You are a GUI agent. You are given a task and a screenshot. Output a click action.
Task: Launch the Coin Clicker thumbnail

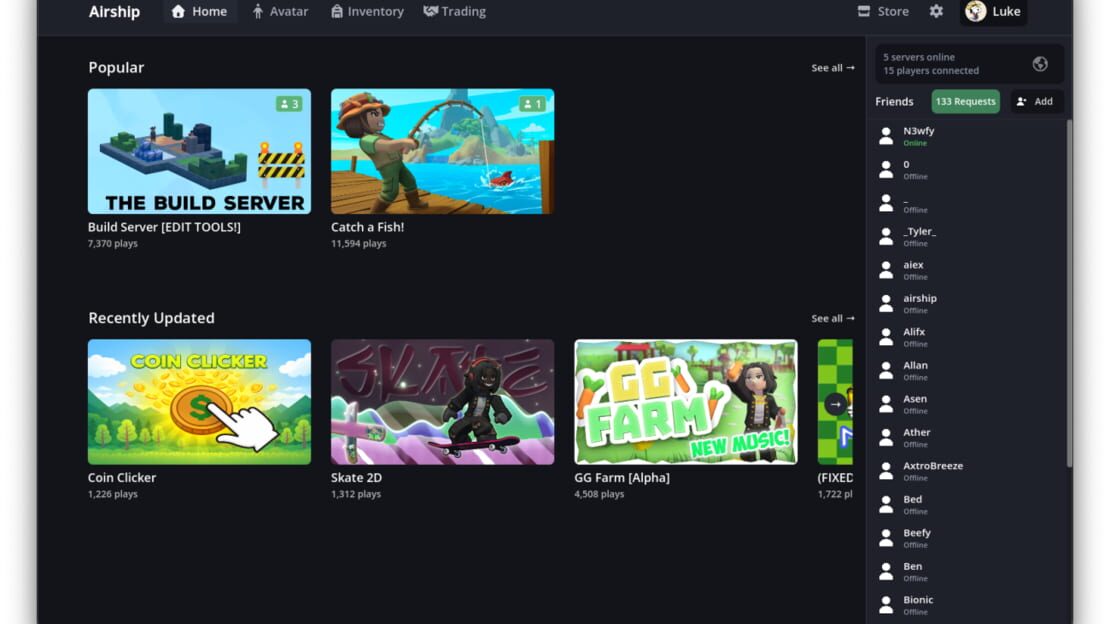[200, 402]
